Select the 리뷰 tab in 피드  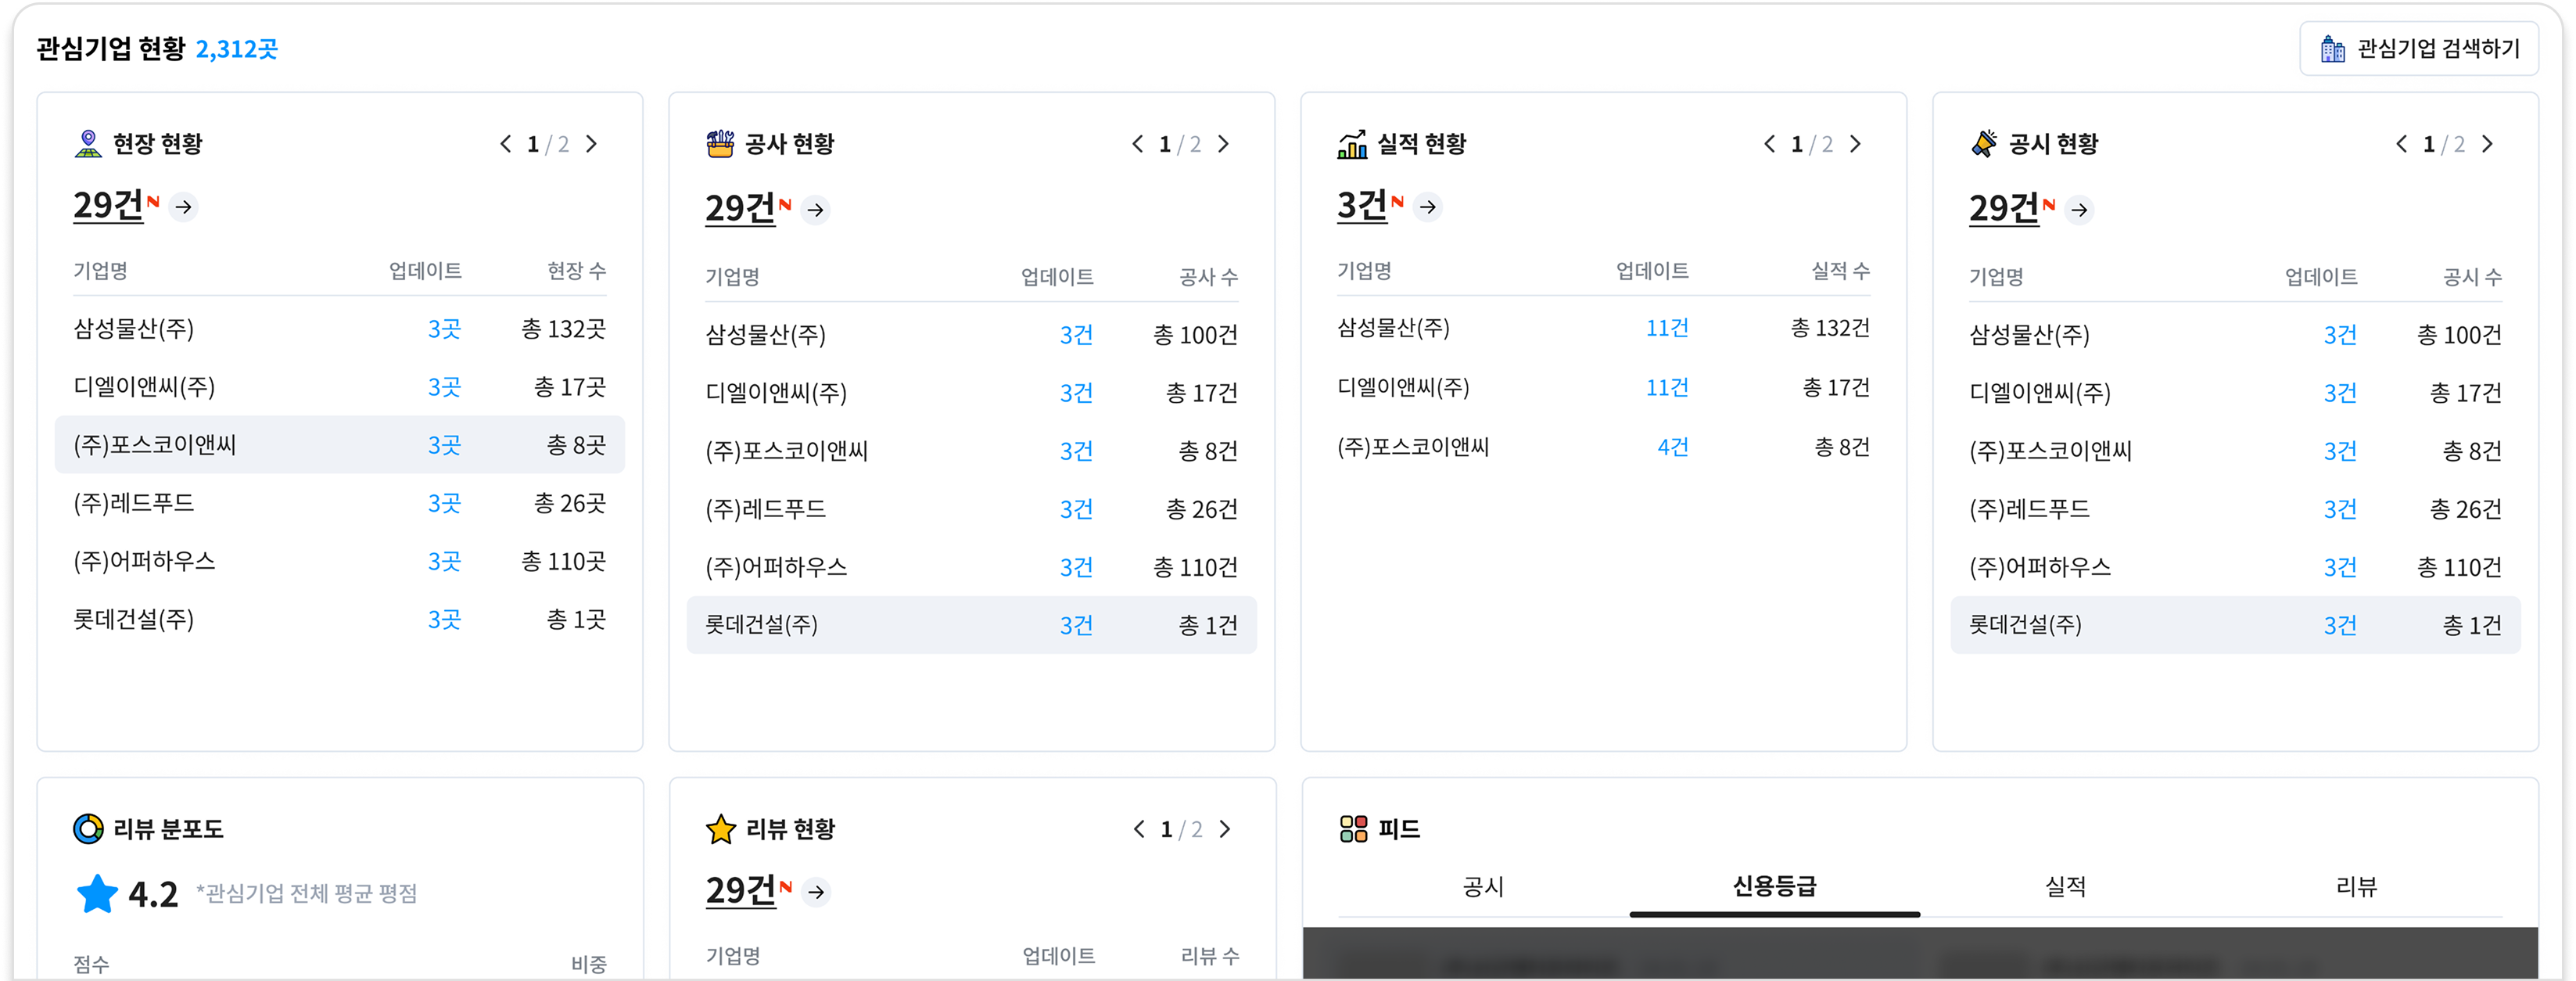(2356, 887)
